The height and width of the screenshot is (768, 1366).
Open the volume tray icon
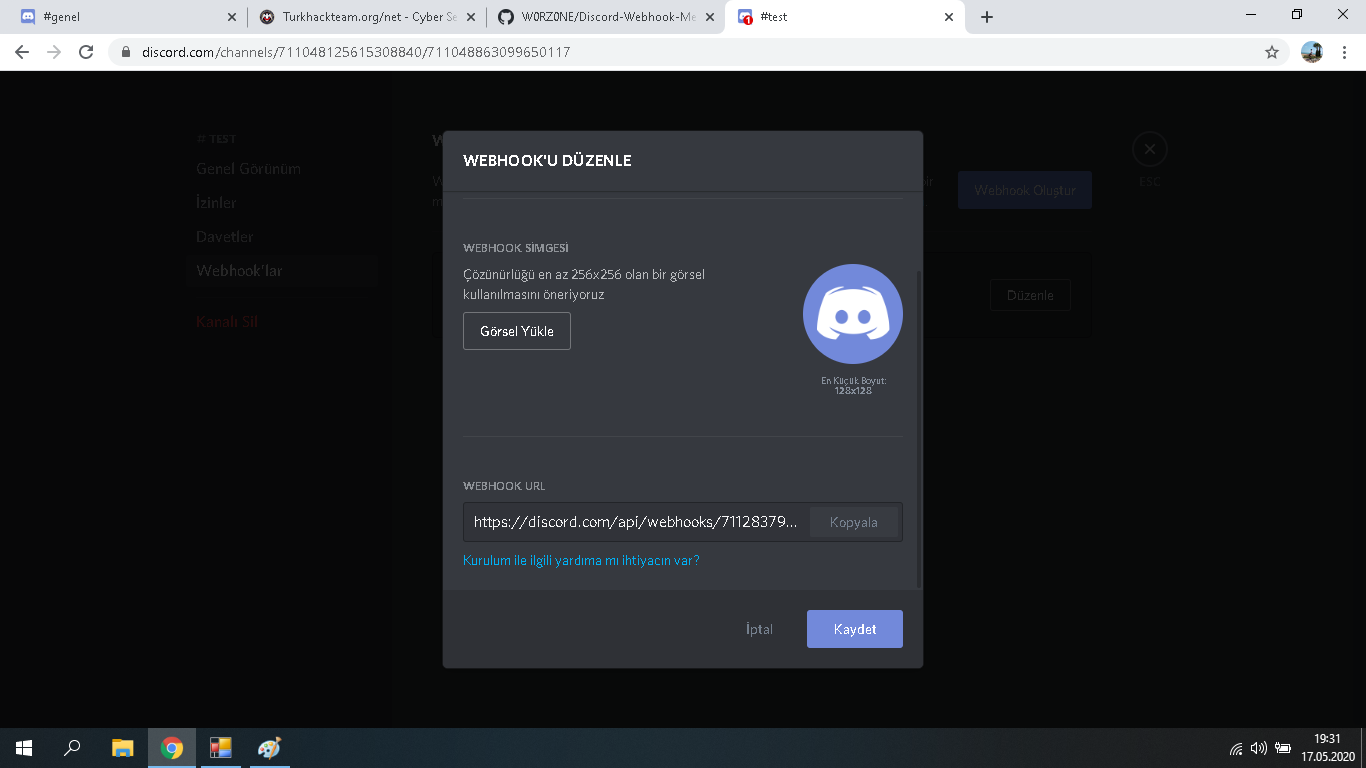pyautogui.click(x=1259, y=748)
